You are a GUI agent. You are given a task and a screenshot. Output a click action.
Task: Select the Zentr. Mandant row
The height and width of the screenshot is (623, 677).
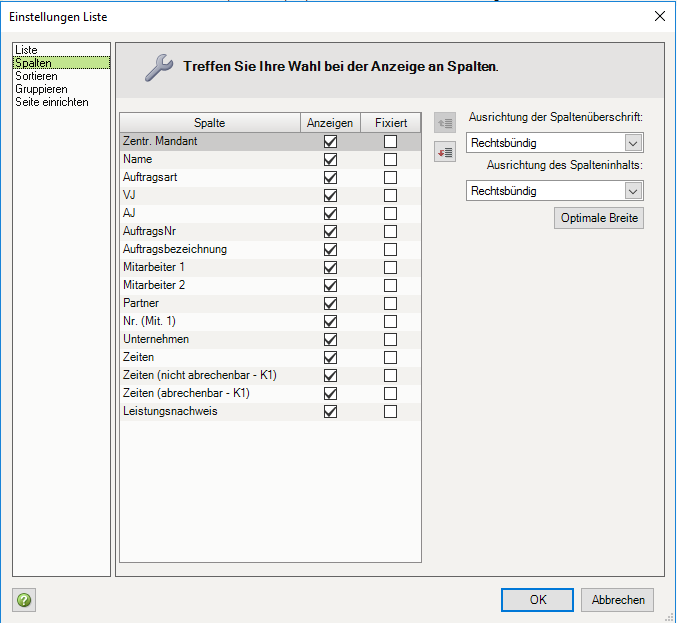click(x=270, y=142)
